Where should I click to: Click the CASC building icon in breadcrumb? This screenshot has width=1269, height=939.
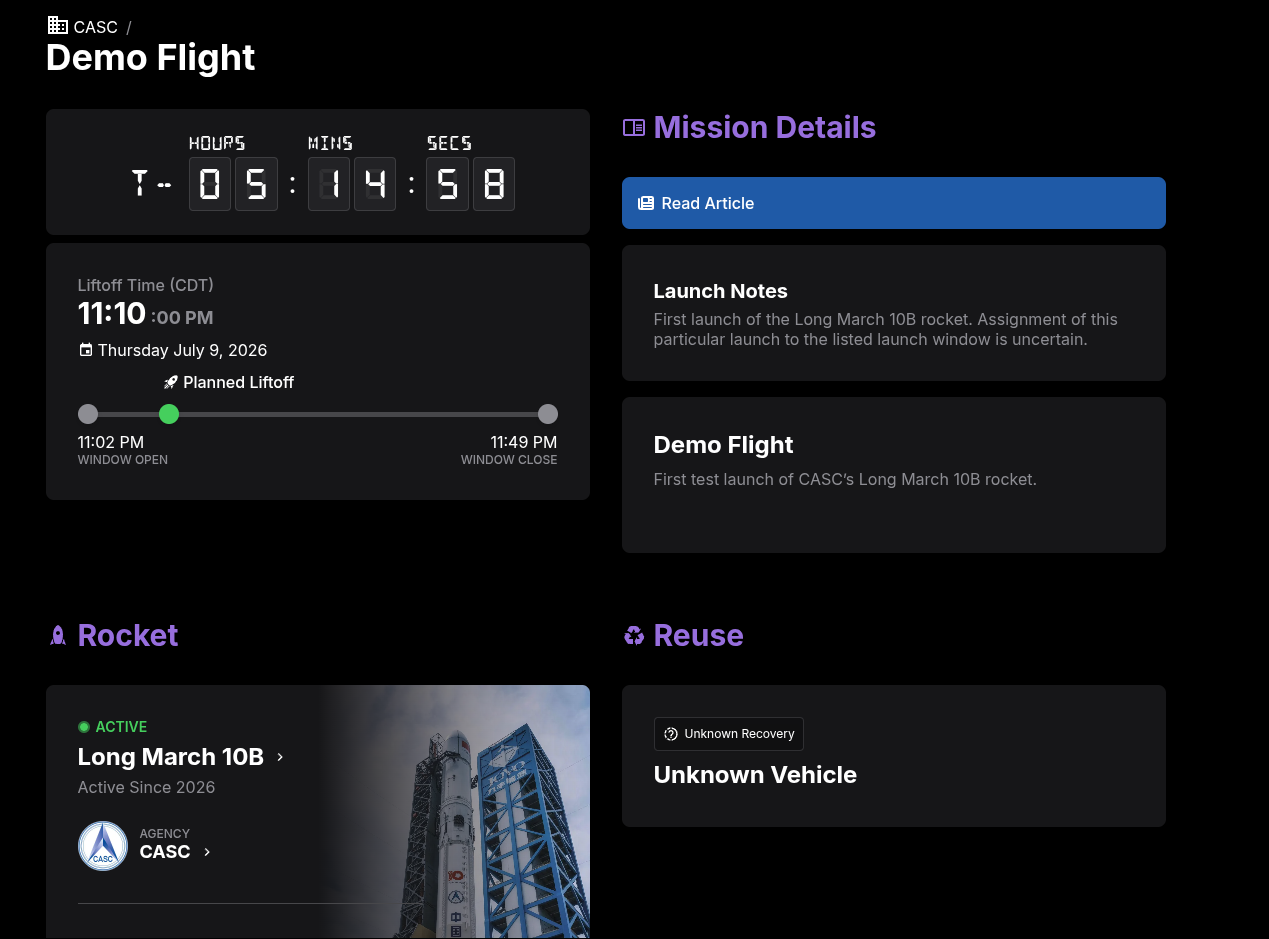[x=58, y=26]
